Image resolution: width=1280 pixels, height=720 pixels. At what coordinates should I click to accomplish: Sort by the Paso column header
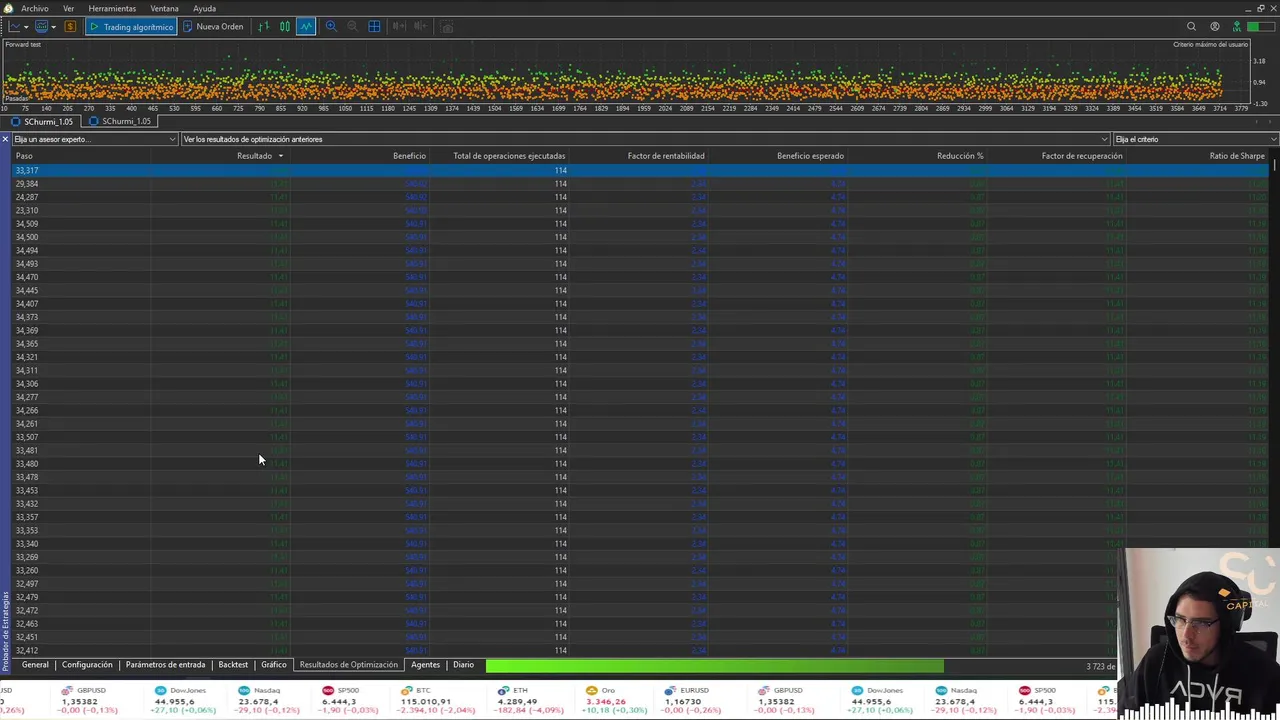pos(24,156)
